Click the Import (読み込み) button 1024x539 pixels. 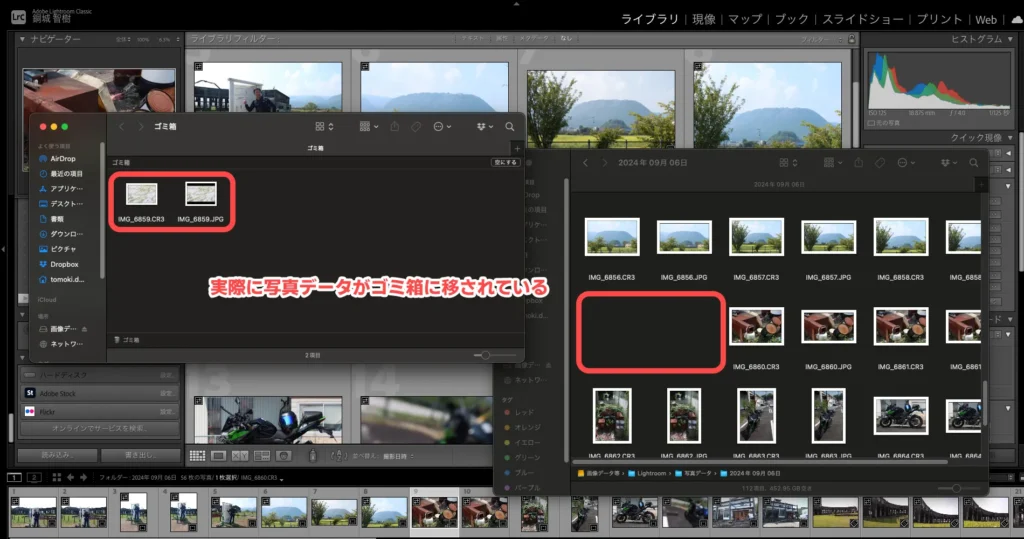click(58, 455)
